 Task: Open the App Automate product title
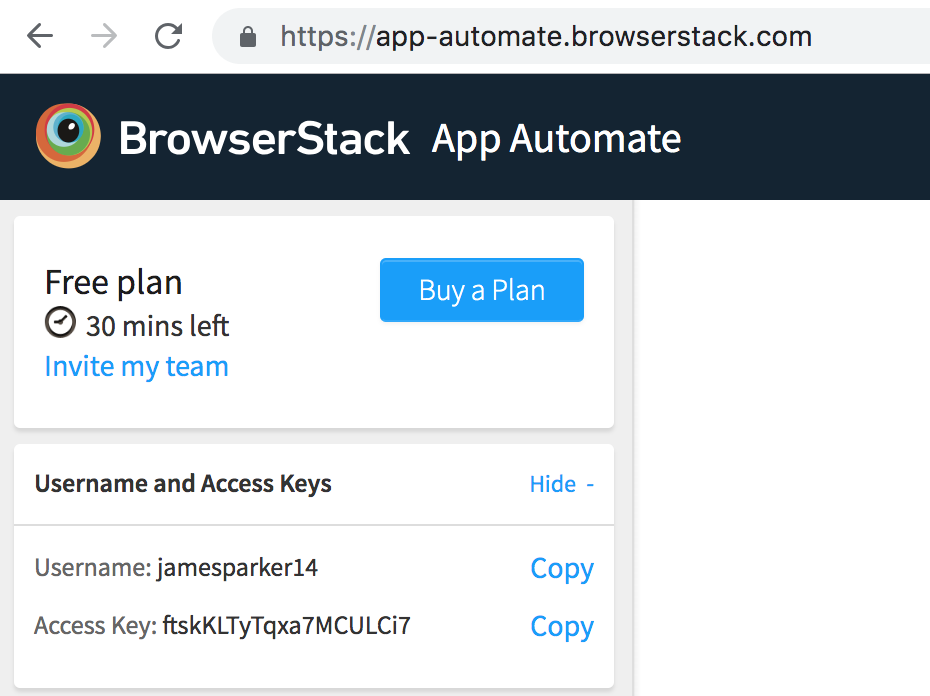pyautogui.click(x=556, y=140)
